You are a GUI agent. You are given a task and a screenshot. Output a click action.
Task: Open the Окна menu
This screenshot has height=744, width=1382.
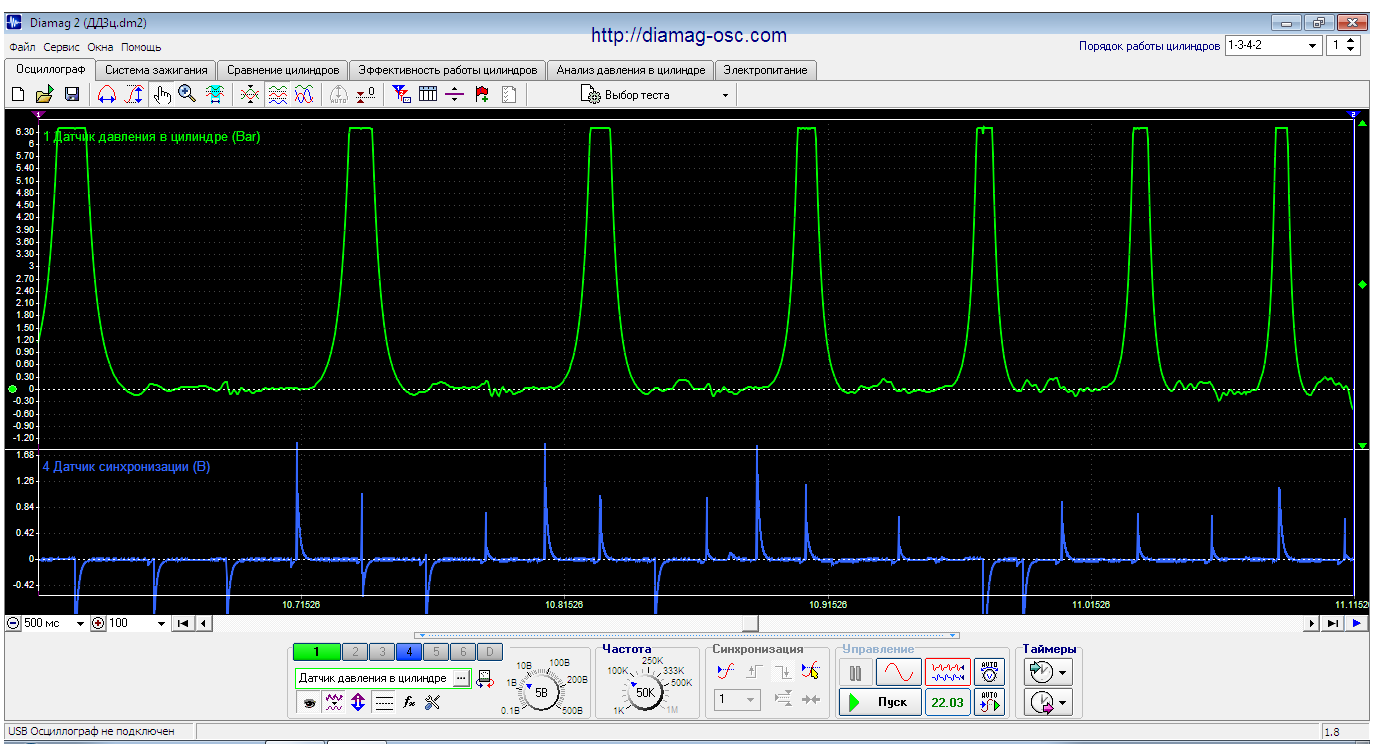point(100,47)
